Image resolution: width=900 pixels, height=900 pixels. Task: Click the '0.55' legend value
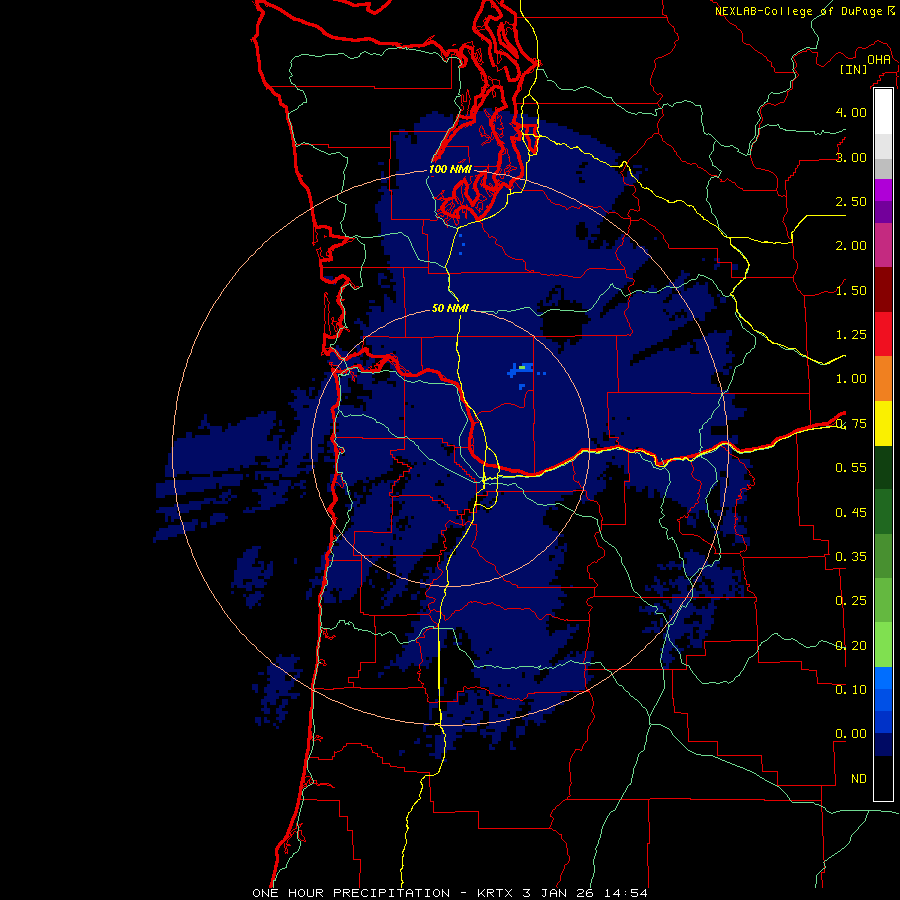coord(851,468)
